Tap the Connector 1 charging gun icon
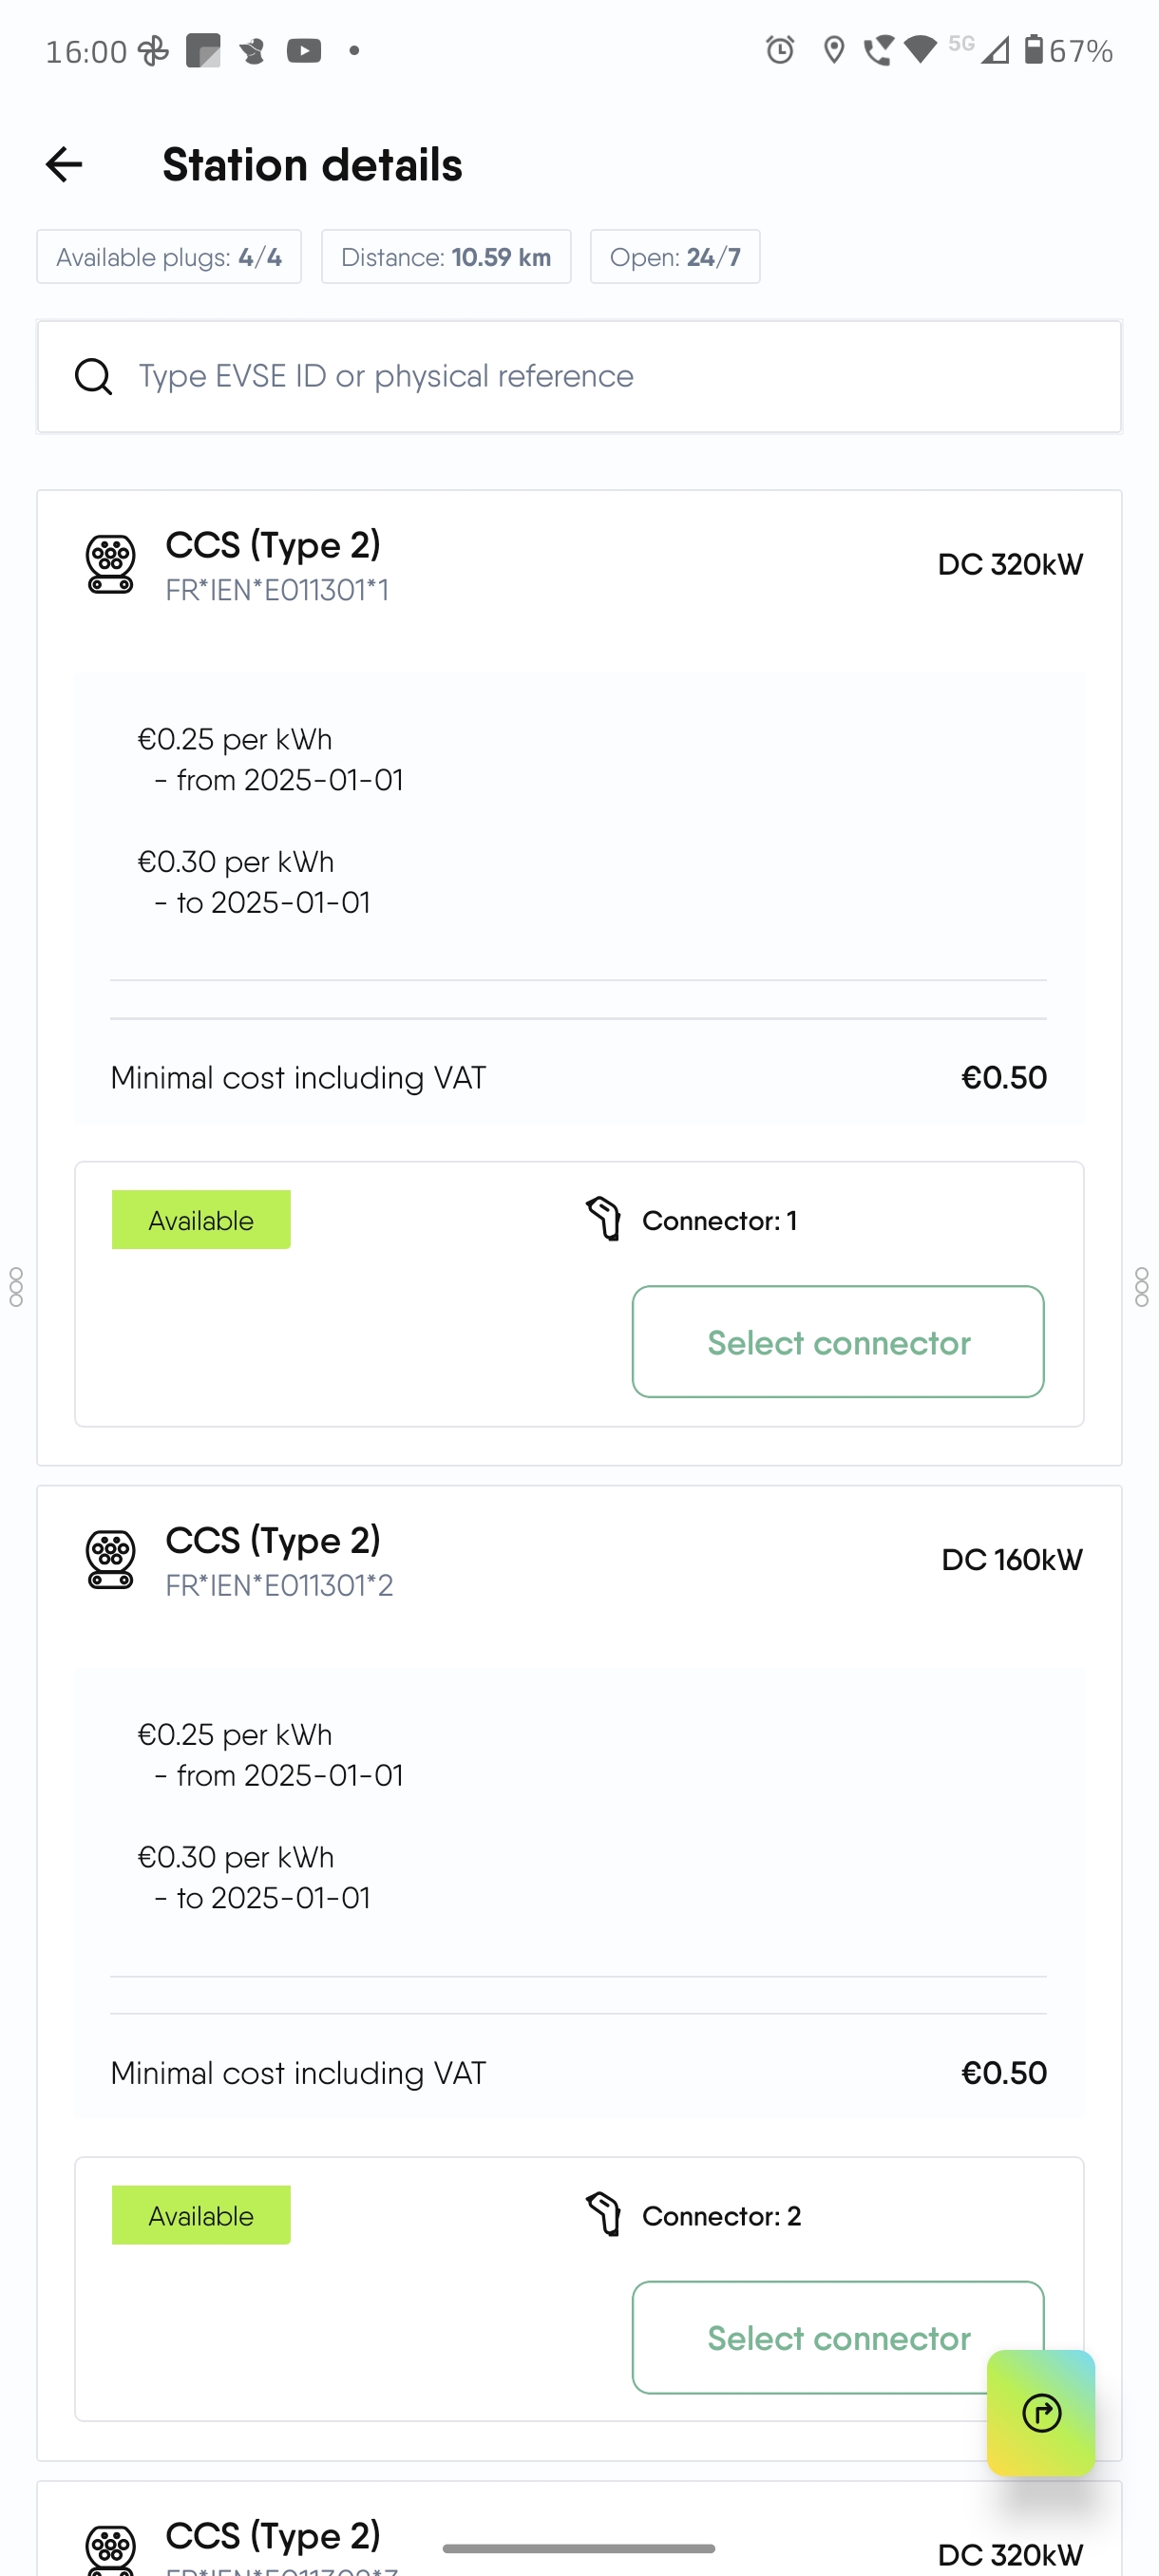Viewport: 1159px width, 2576px height. [x=604, y=1219]
